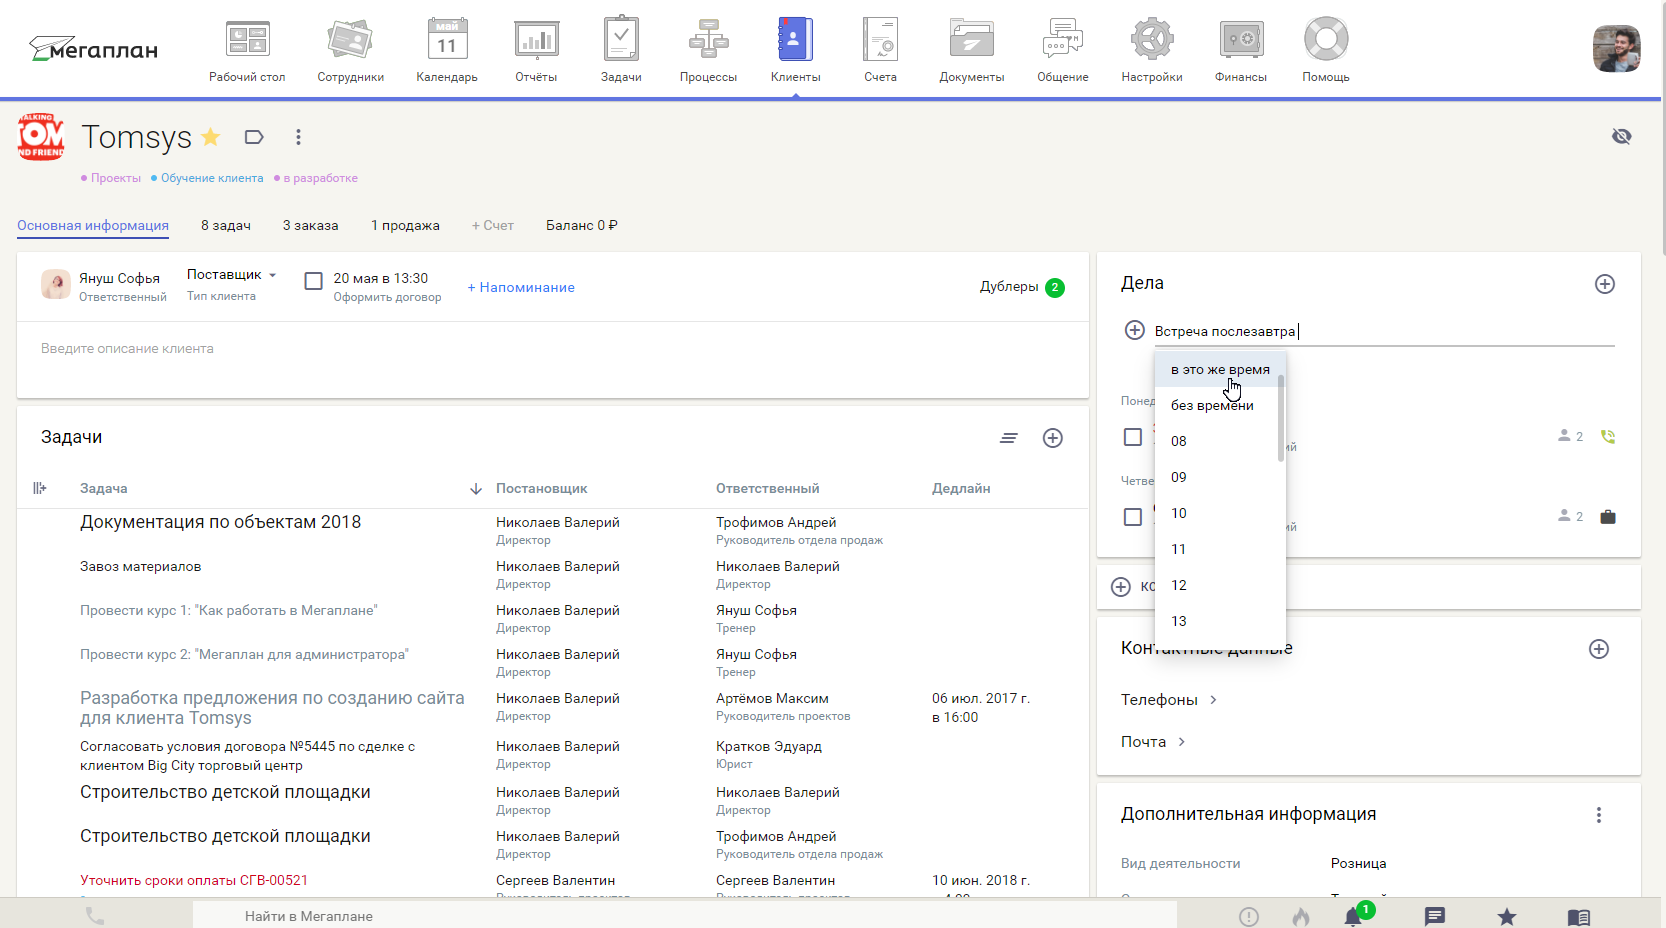
Task: Click the + Напоминание link
Action: [x=521, y=287]
